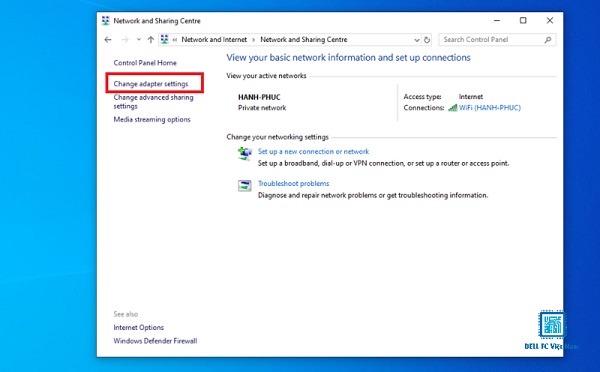Open the Network and Internet breadcrumb
Viewport: 600px width, 372px height.
point(214,40)
